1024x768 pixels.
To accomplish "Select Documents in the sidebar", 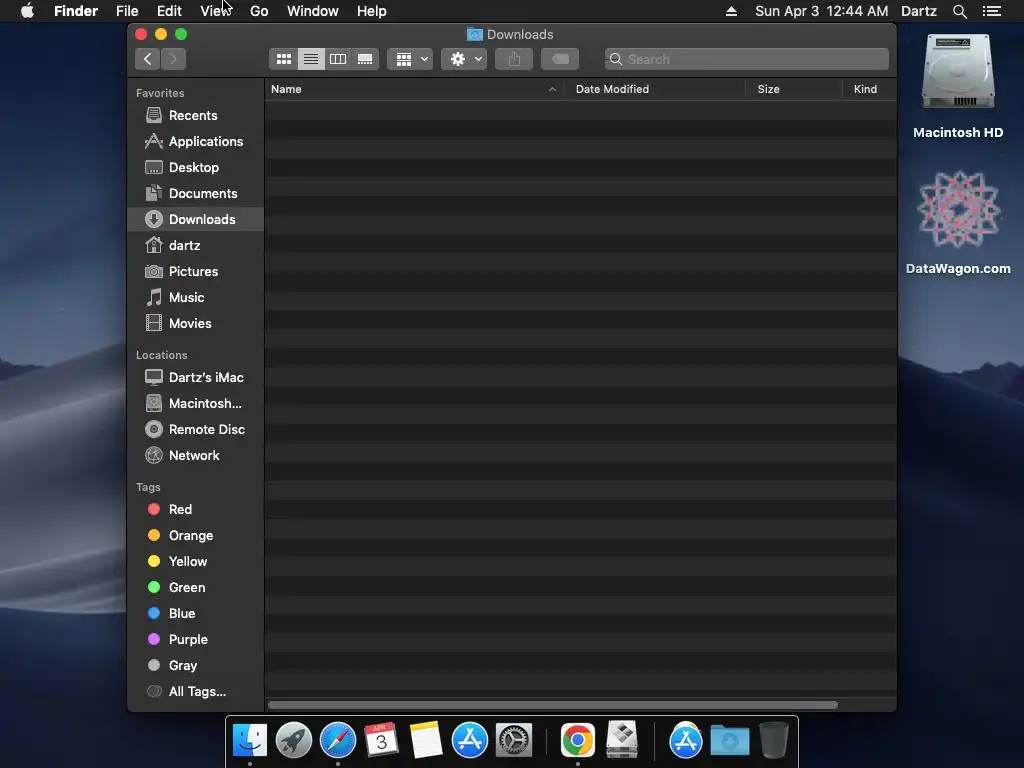I will 195,194.
